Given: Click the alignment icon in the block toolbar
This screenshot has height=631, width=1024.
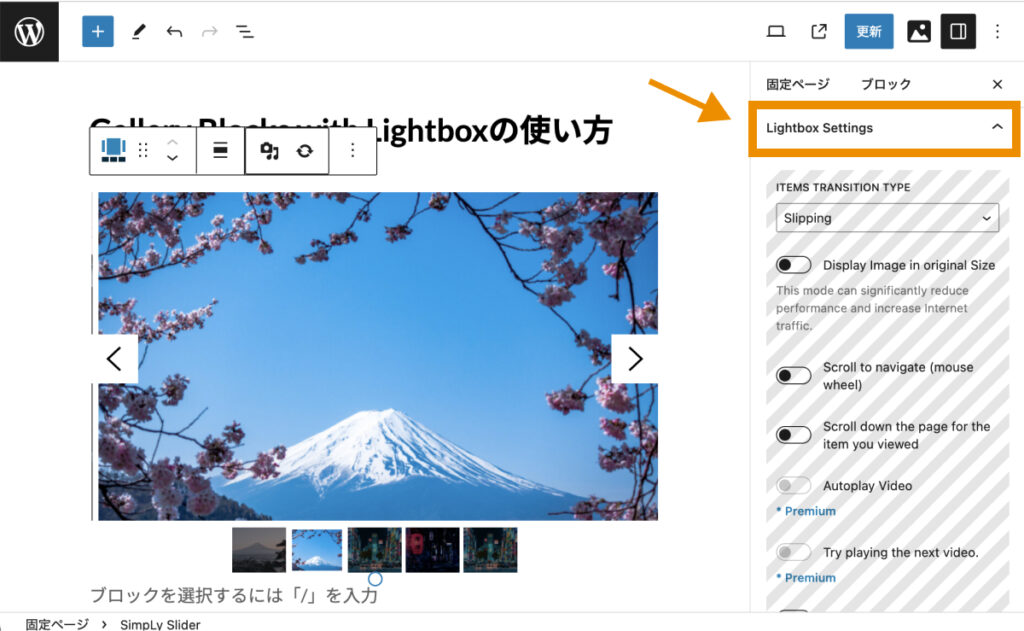Looking at the screenshot, I should click(220, 150).
